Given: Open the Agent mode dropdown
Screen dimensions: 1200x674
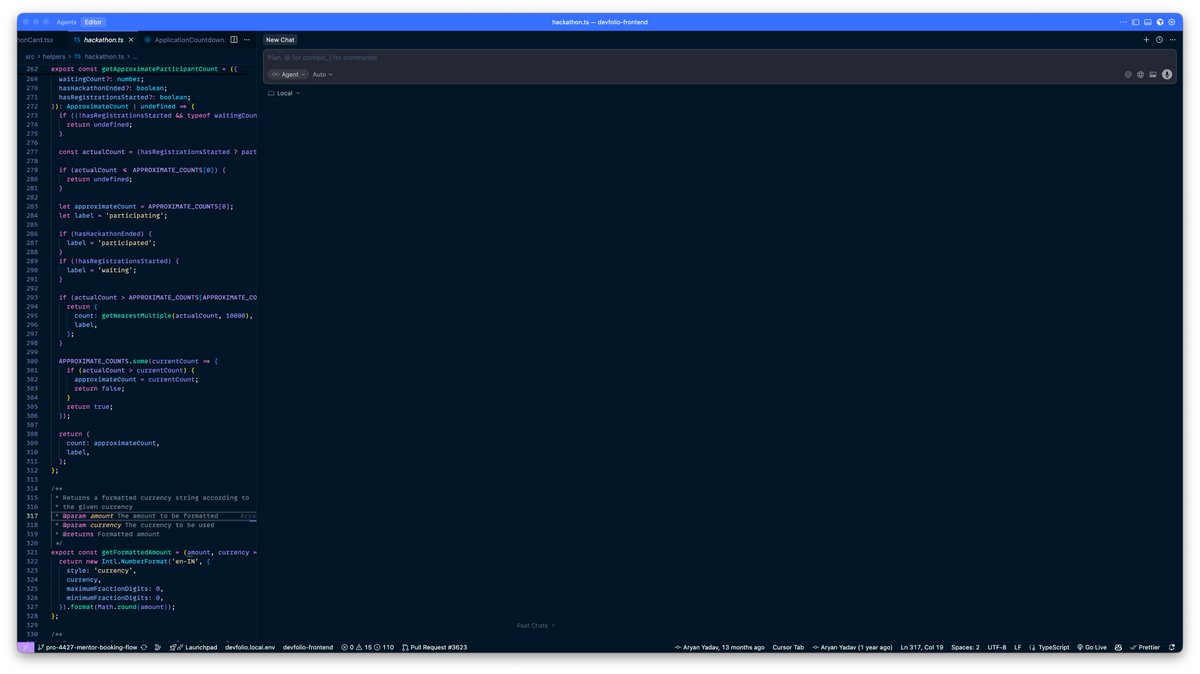Looking at the screenshot, I should pyautogui.click(x=287, y=75).
